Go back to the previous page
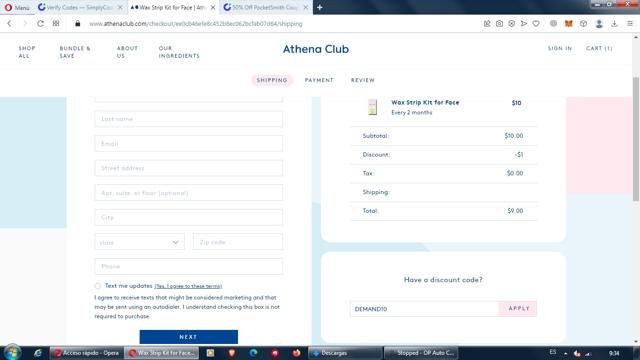Image resolution: width=640 pixels, height=360 pixels. tap(9, 24)
